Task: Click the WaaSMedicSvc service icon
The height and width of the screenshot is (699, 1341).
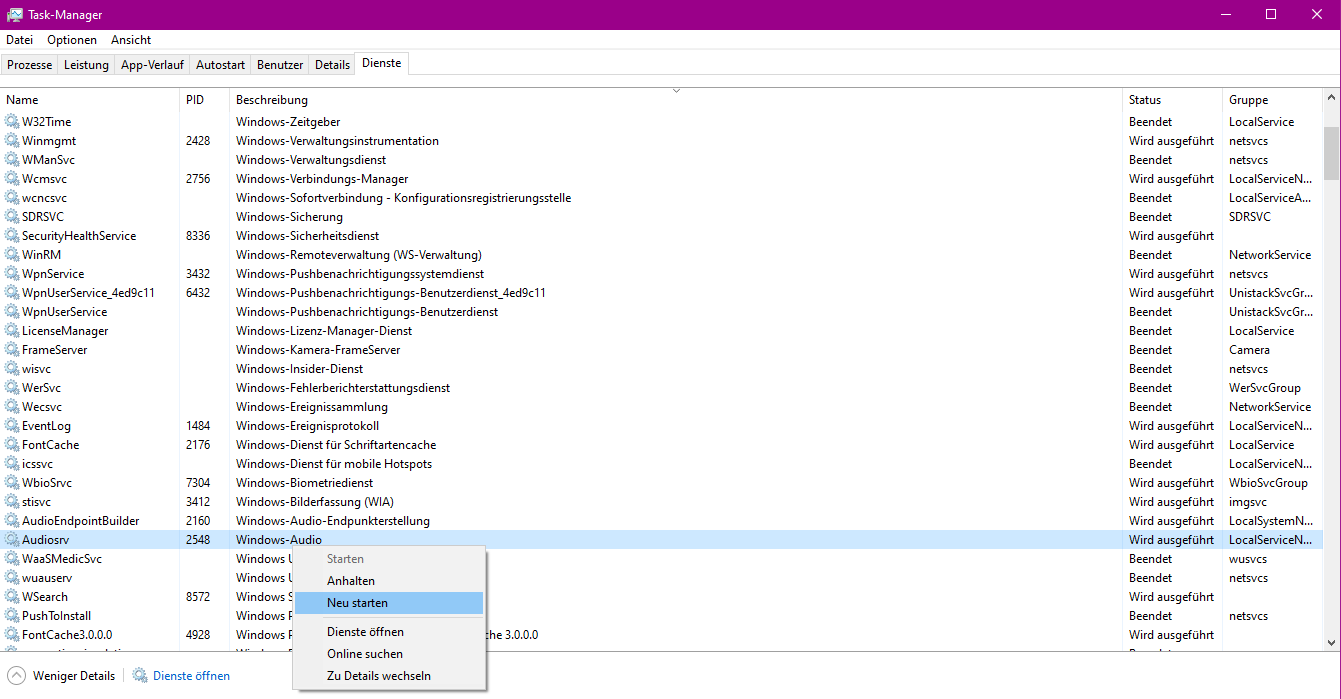Action: tap(12, 559)
